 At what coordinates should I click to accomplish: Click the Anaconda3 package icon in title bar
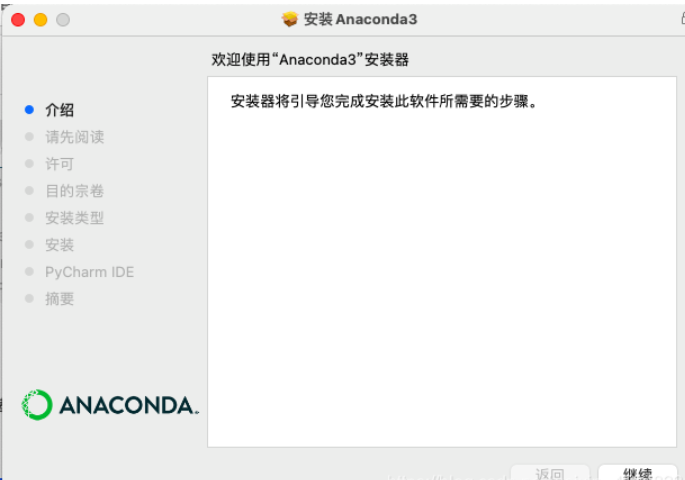coord(290,19)
